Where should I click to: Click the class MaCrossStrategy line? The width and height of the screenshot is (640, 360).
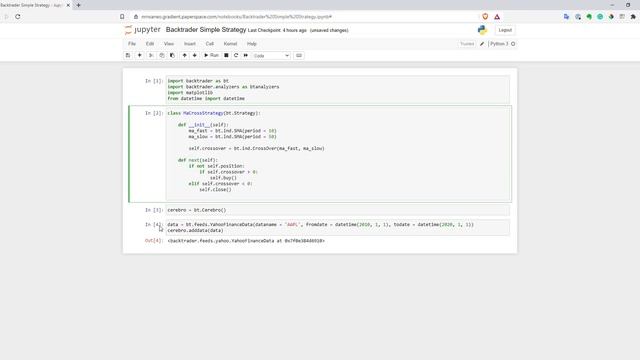213,113
